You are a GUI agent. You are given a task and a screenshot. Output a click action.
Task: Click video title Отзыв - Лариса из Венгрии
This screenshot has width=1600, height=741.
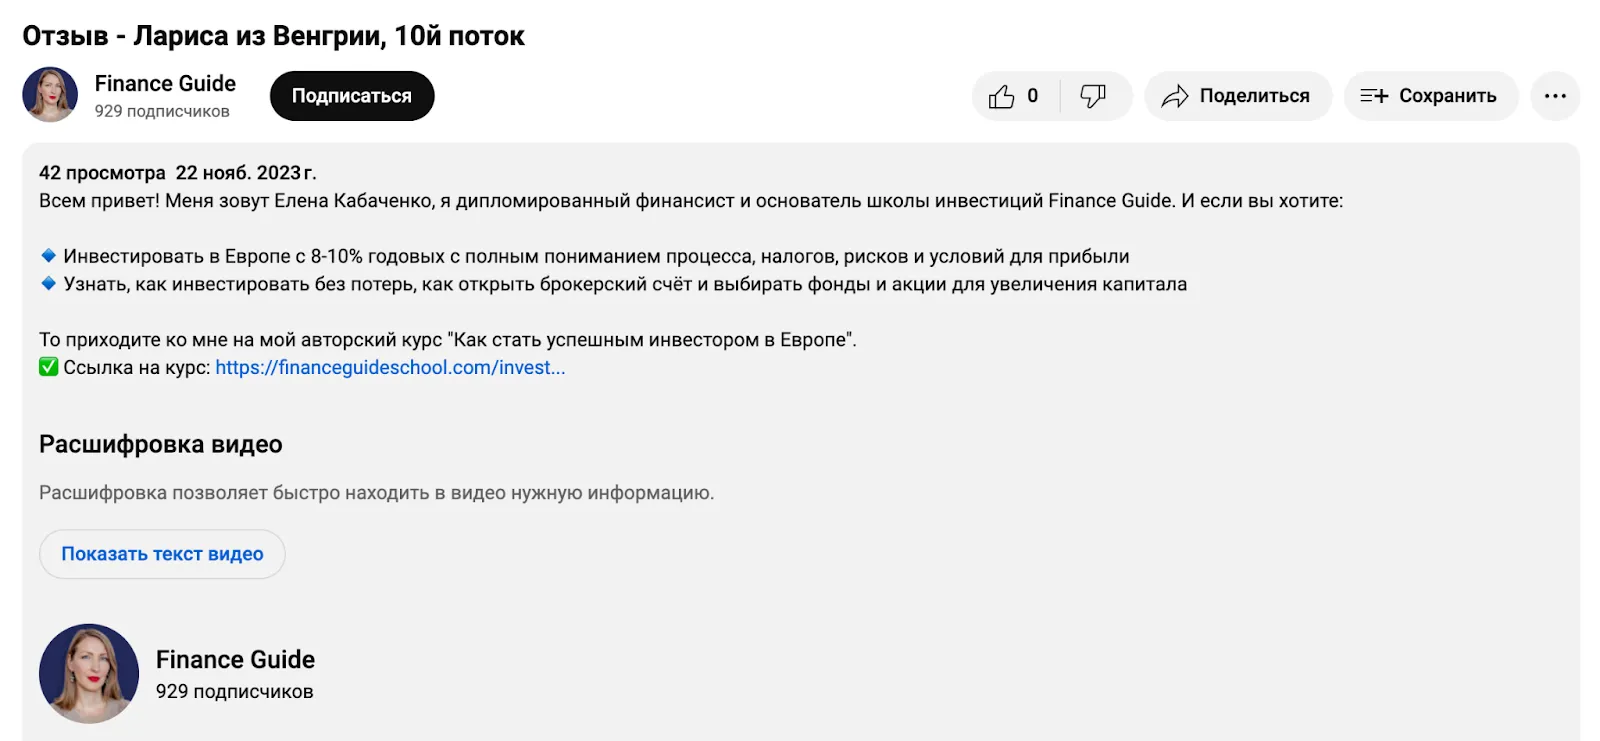coord(273,36)
